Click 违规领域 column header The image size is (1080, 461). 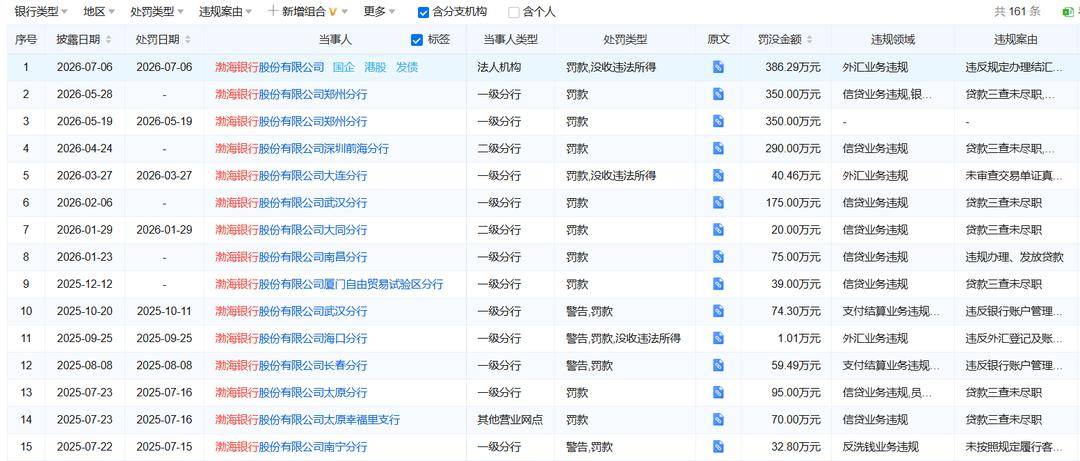893,40
